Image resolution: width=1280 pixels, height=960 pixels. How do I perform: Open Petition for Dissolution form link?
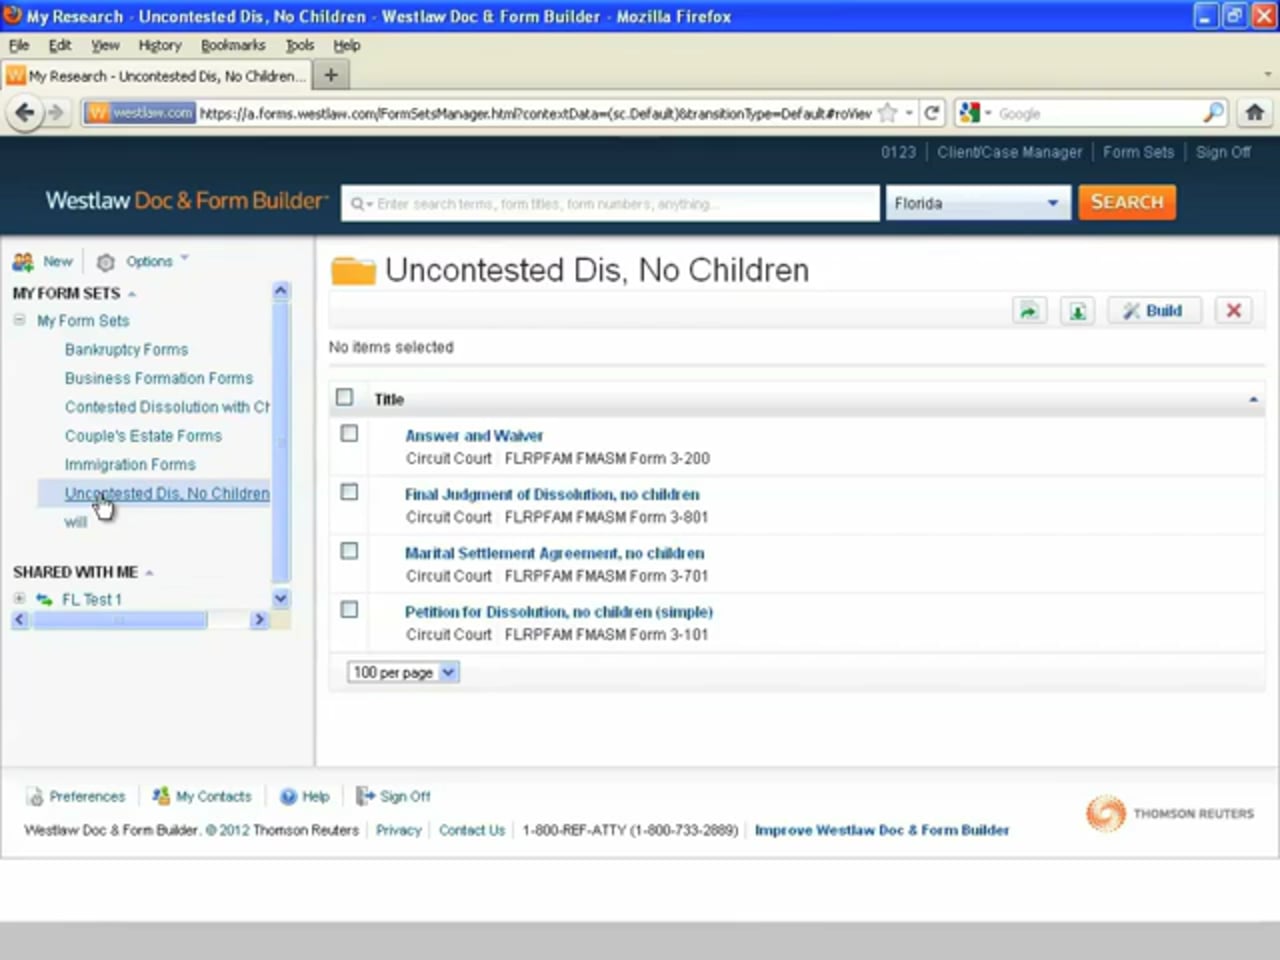pos(558,612)
